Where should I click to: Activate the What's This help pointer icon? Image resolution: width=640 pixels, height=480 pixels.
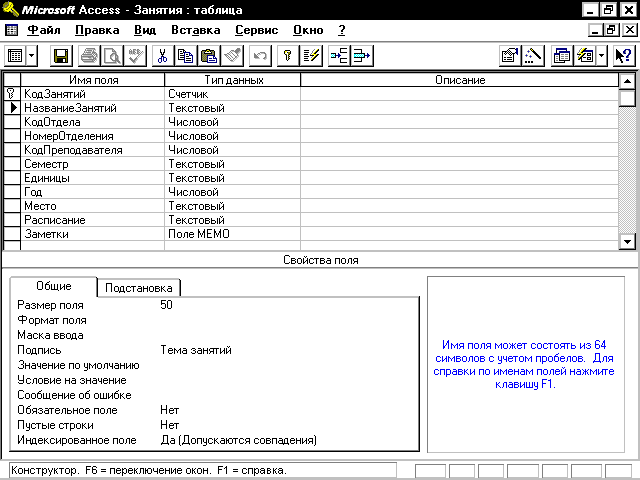tap(624, 56)
